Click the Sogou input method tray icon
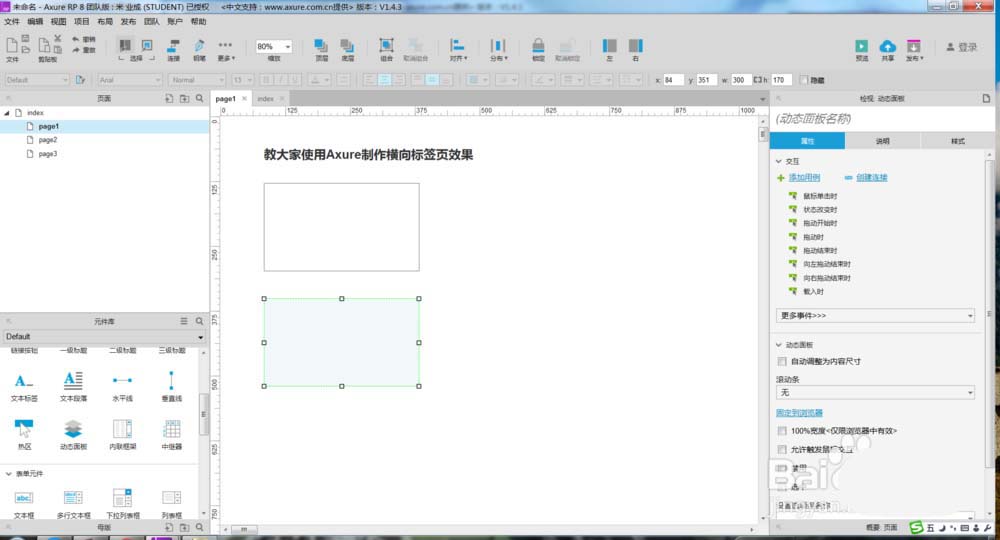The width and height of the screenshot is (1000, 540). pos(916,527)
